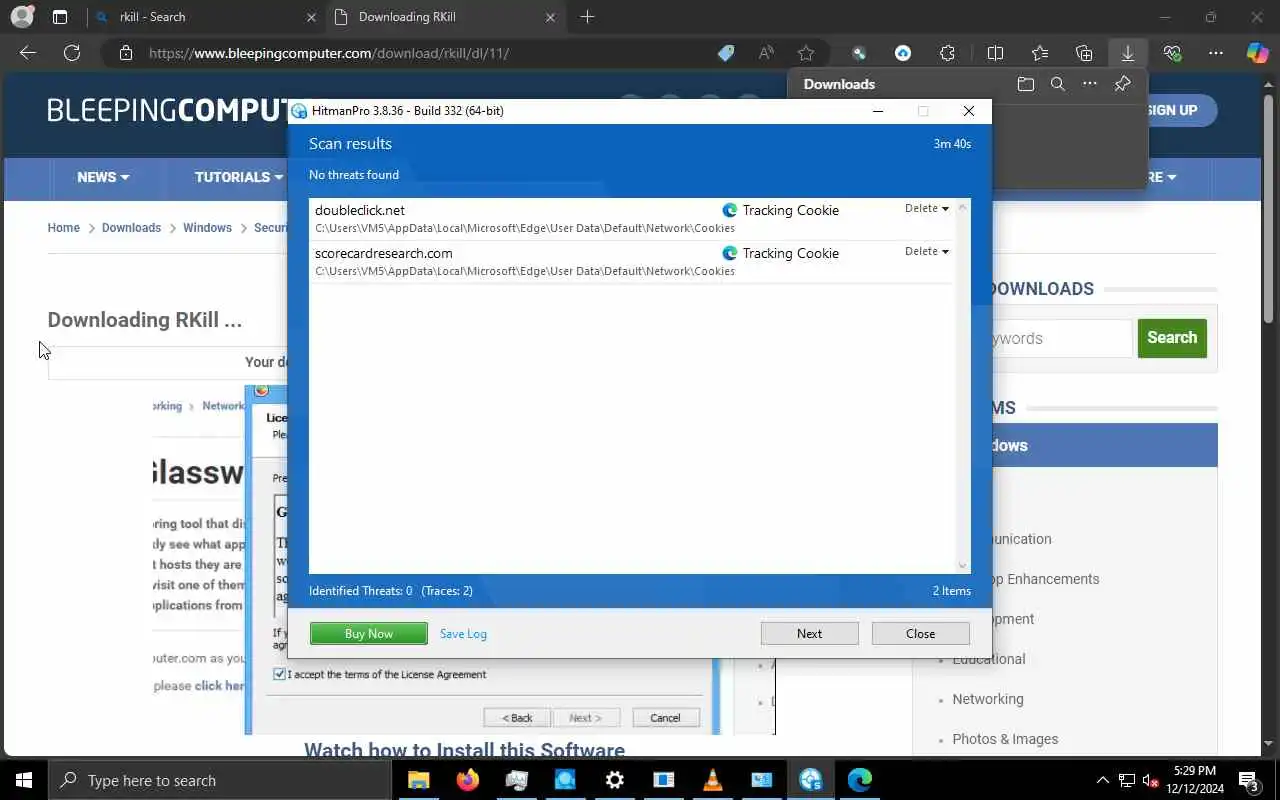Click Back in installer screenshot
Image resolution: width=1280 pixels, height=800 pixels.
tap(517, 718)
